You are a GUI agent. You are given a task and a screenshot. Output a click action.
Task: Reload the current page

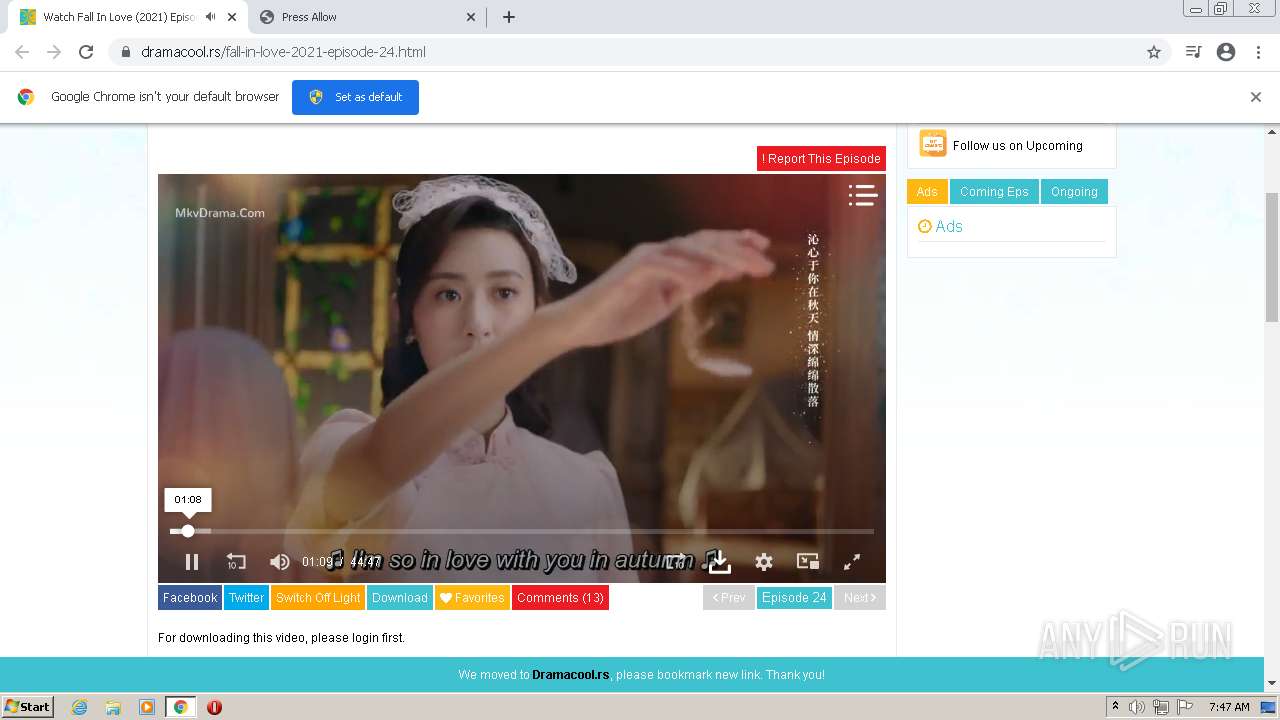point(86,52)
